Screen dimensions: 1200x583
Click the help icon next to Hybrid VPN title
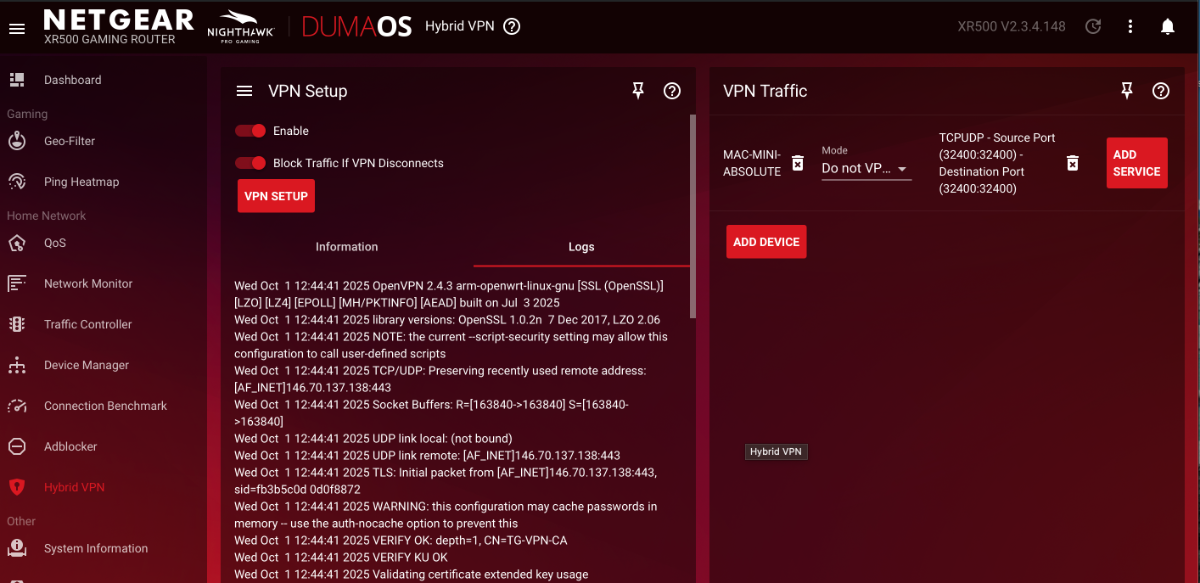pos(512,27)
